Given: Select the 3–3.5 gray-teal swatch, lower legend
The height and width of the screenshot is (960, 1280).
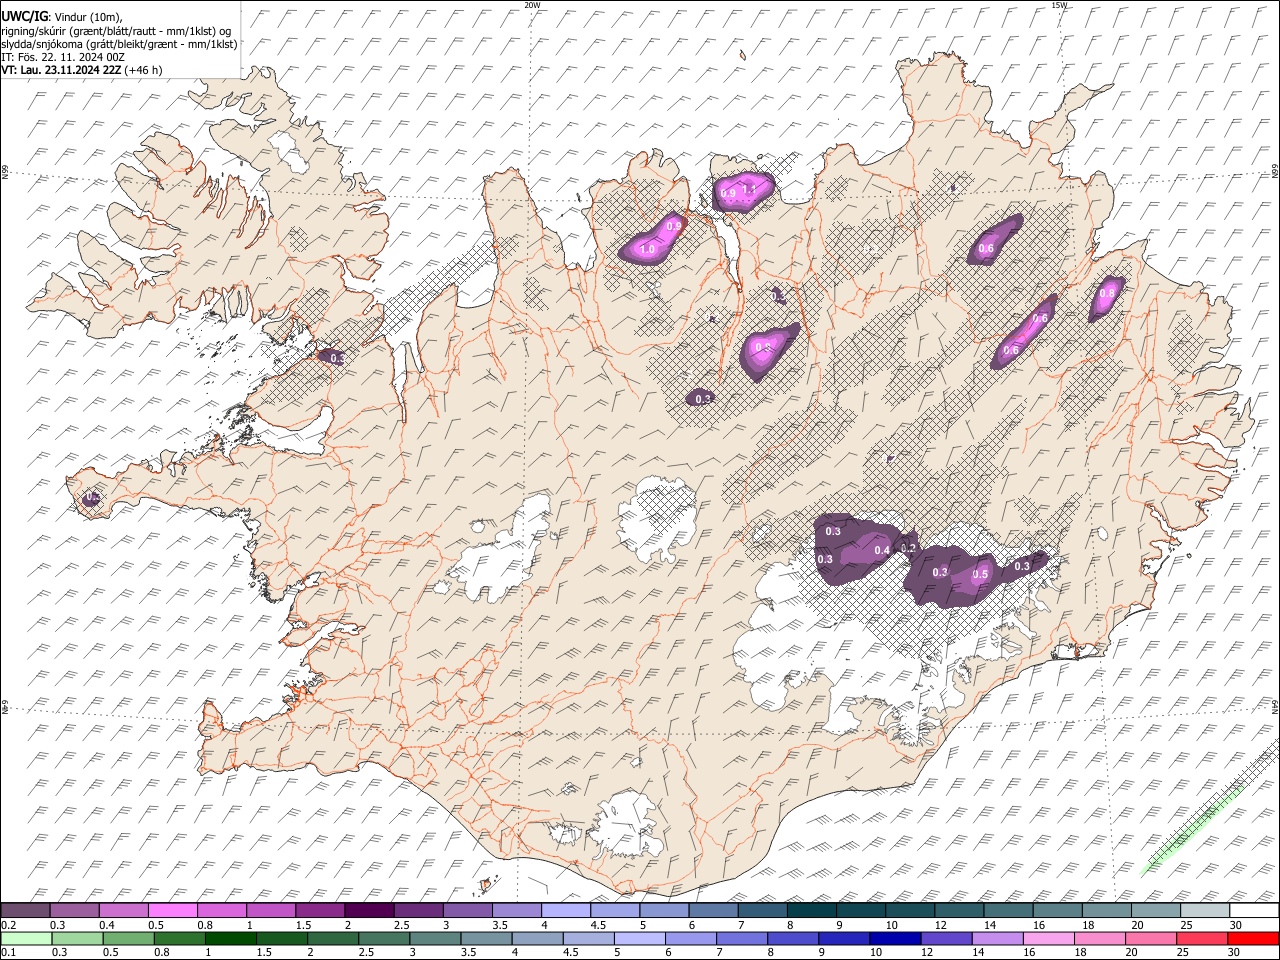Looking at the screenshot, I should 435,938.
